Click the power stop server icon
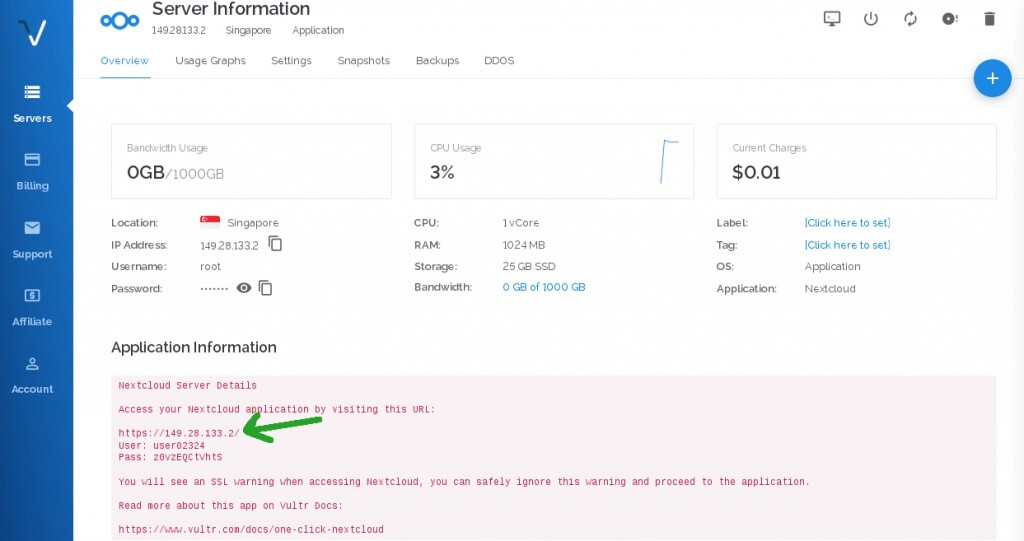 (871, 19)
